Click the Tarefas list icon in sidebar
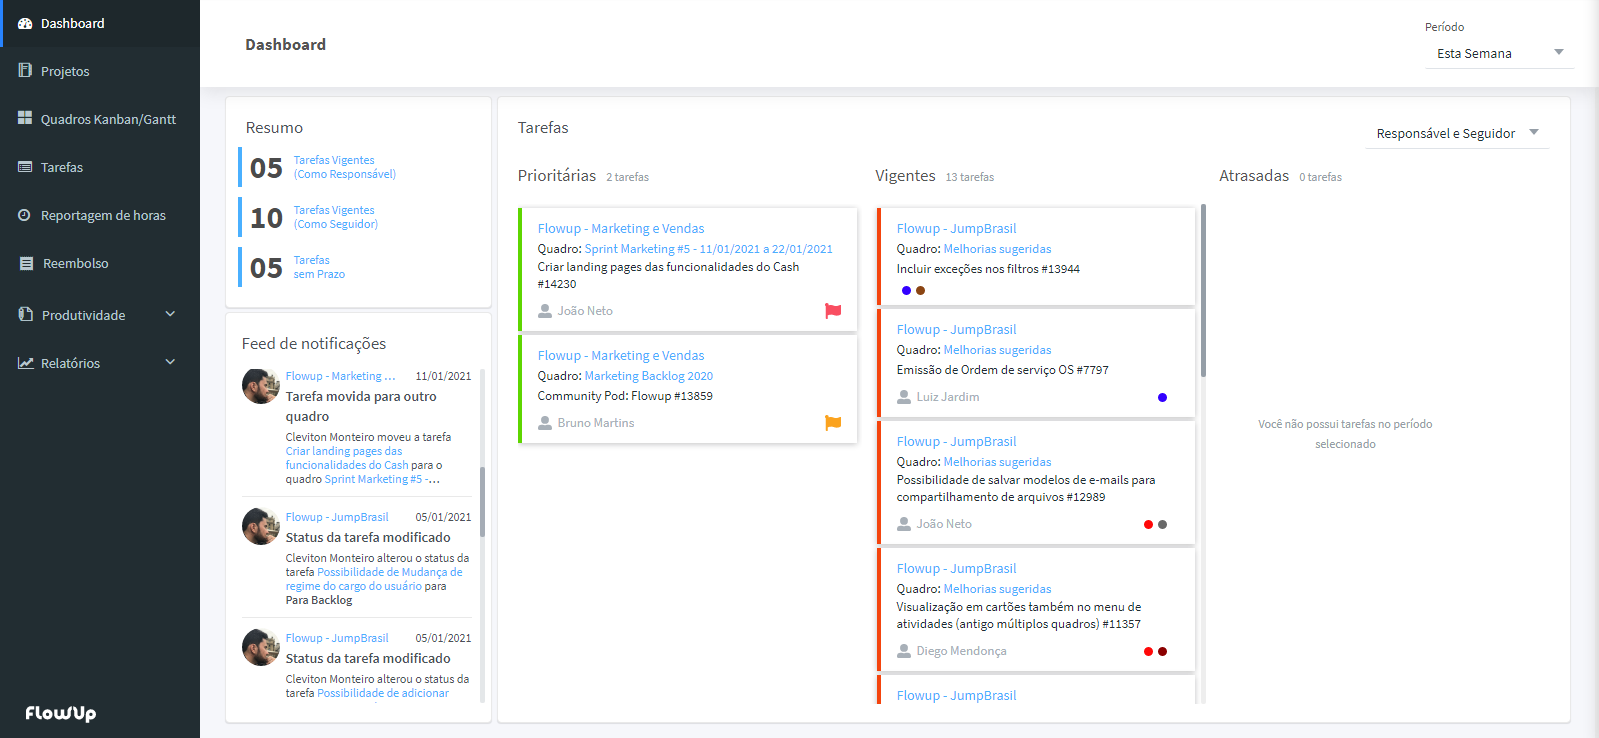Image resolution: width=1599 pixels, height=738 pixels. click(x=25, y=167)
